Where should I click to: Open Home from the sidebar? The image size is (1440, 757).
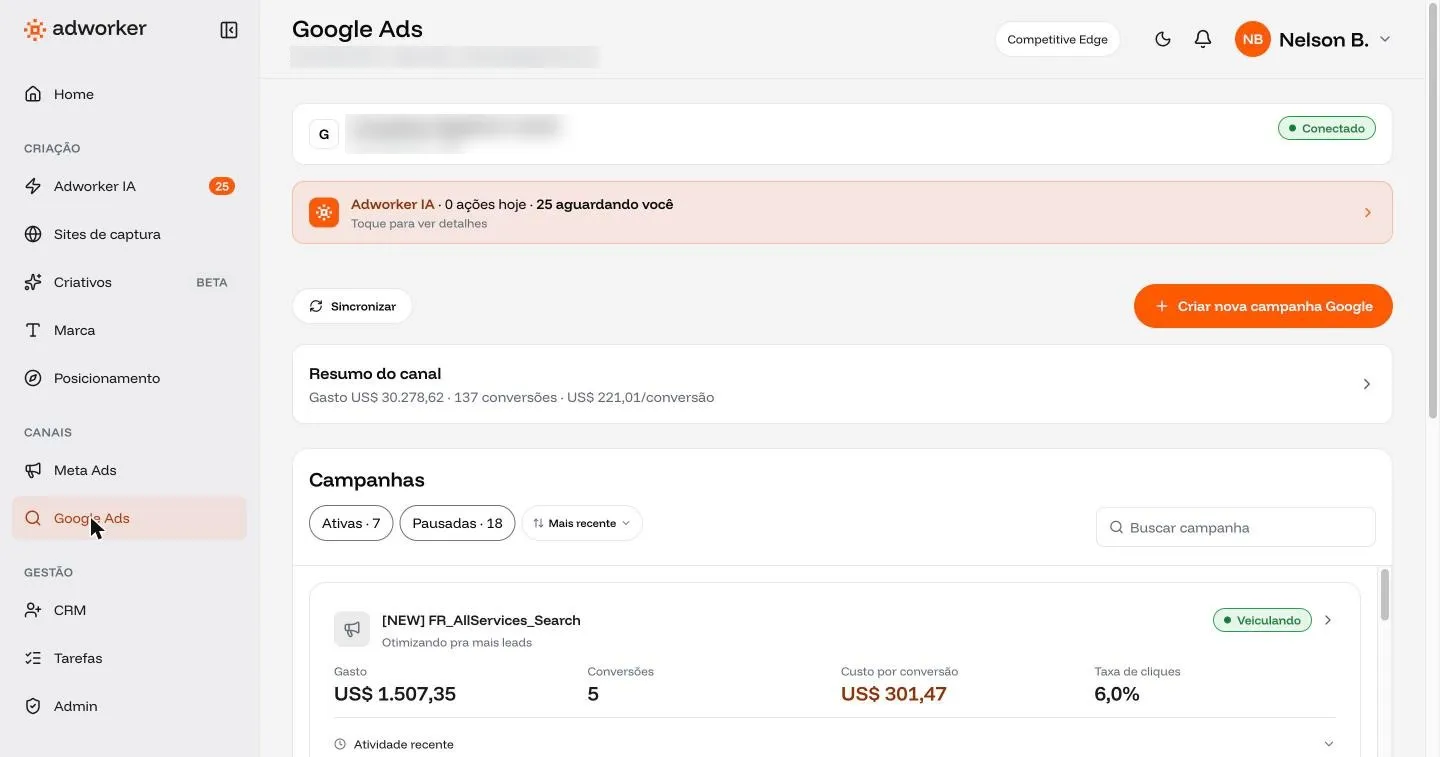pos(129,94)
